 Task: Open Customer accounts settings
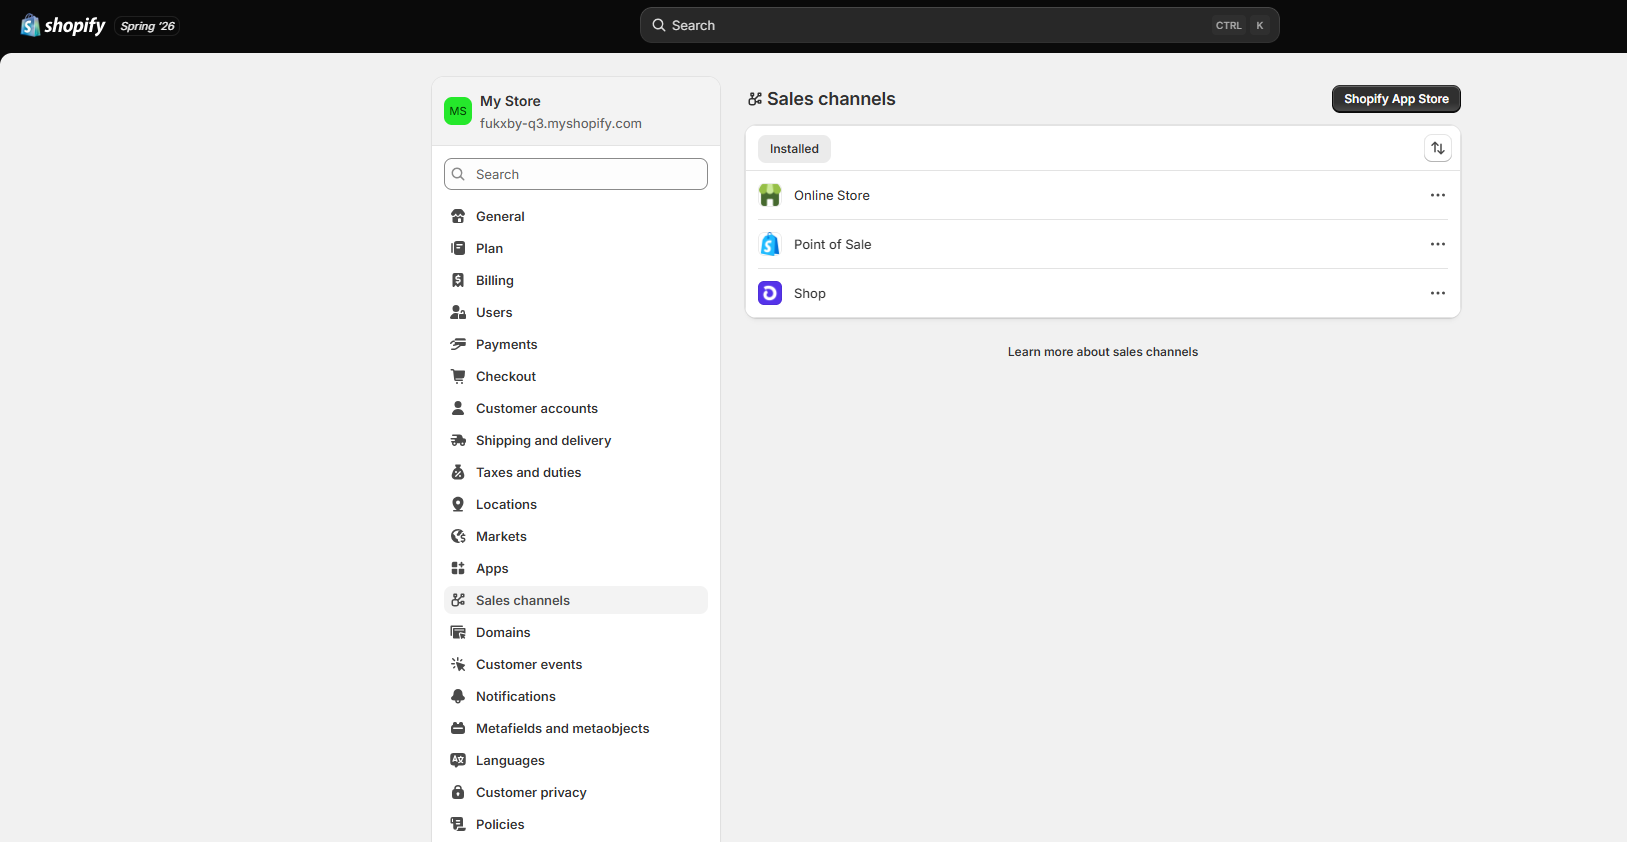pyautogui.click(x=576, y=408)
